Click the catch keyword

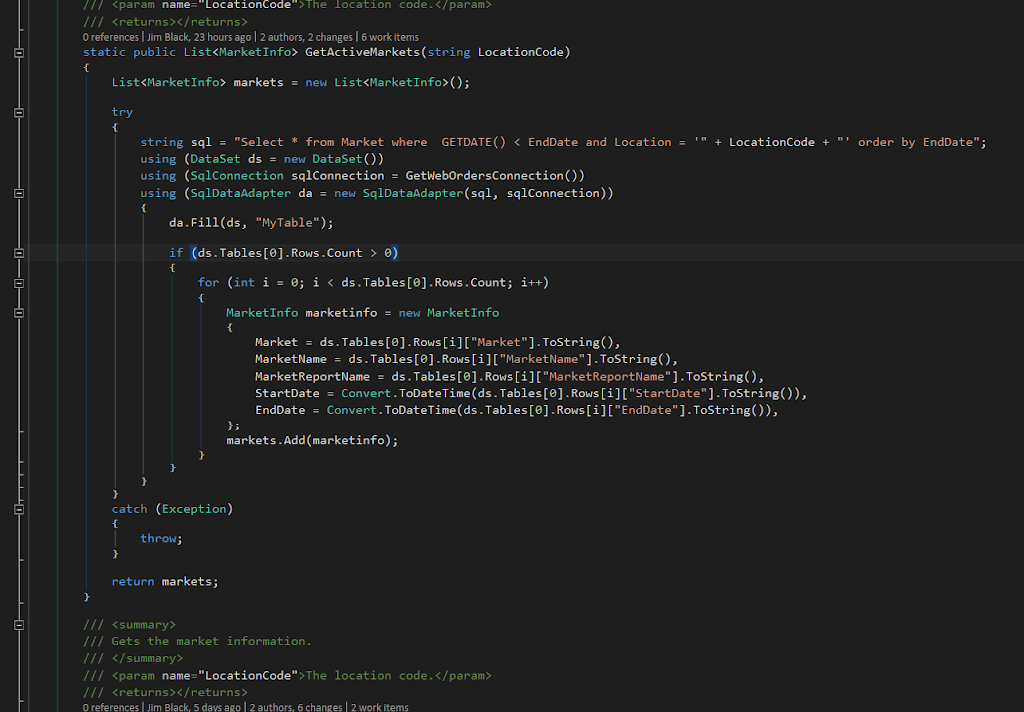pyautogui.click(x=129, y=509)
